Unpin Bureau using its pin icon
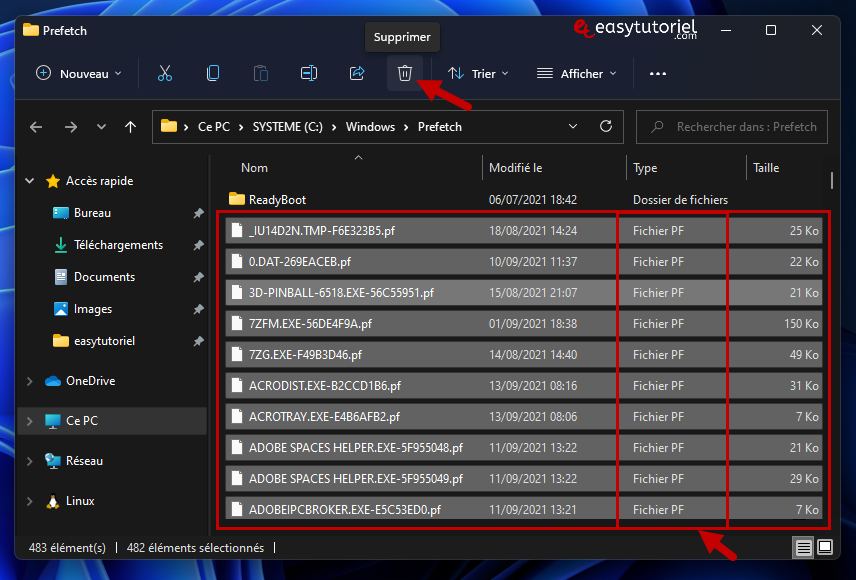Screen dimensions: 856x580 pos(198,213)
